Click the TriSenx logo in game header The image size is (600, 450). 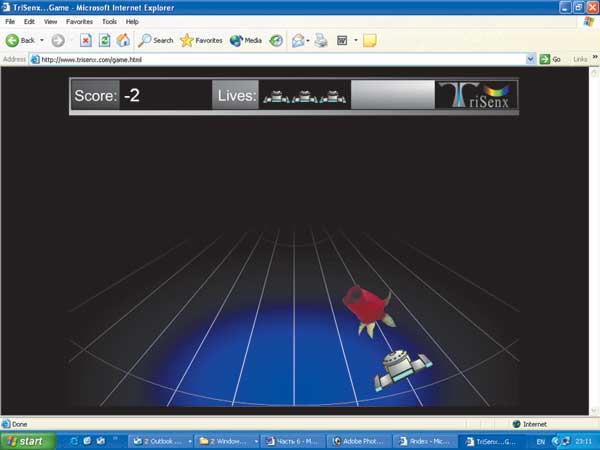[x=477, y=96]
